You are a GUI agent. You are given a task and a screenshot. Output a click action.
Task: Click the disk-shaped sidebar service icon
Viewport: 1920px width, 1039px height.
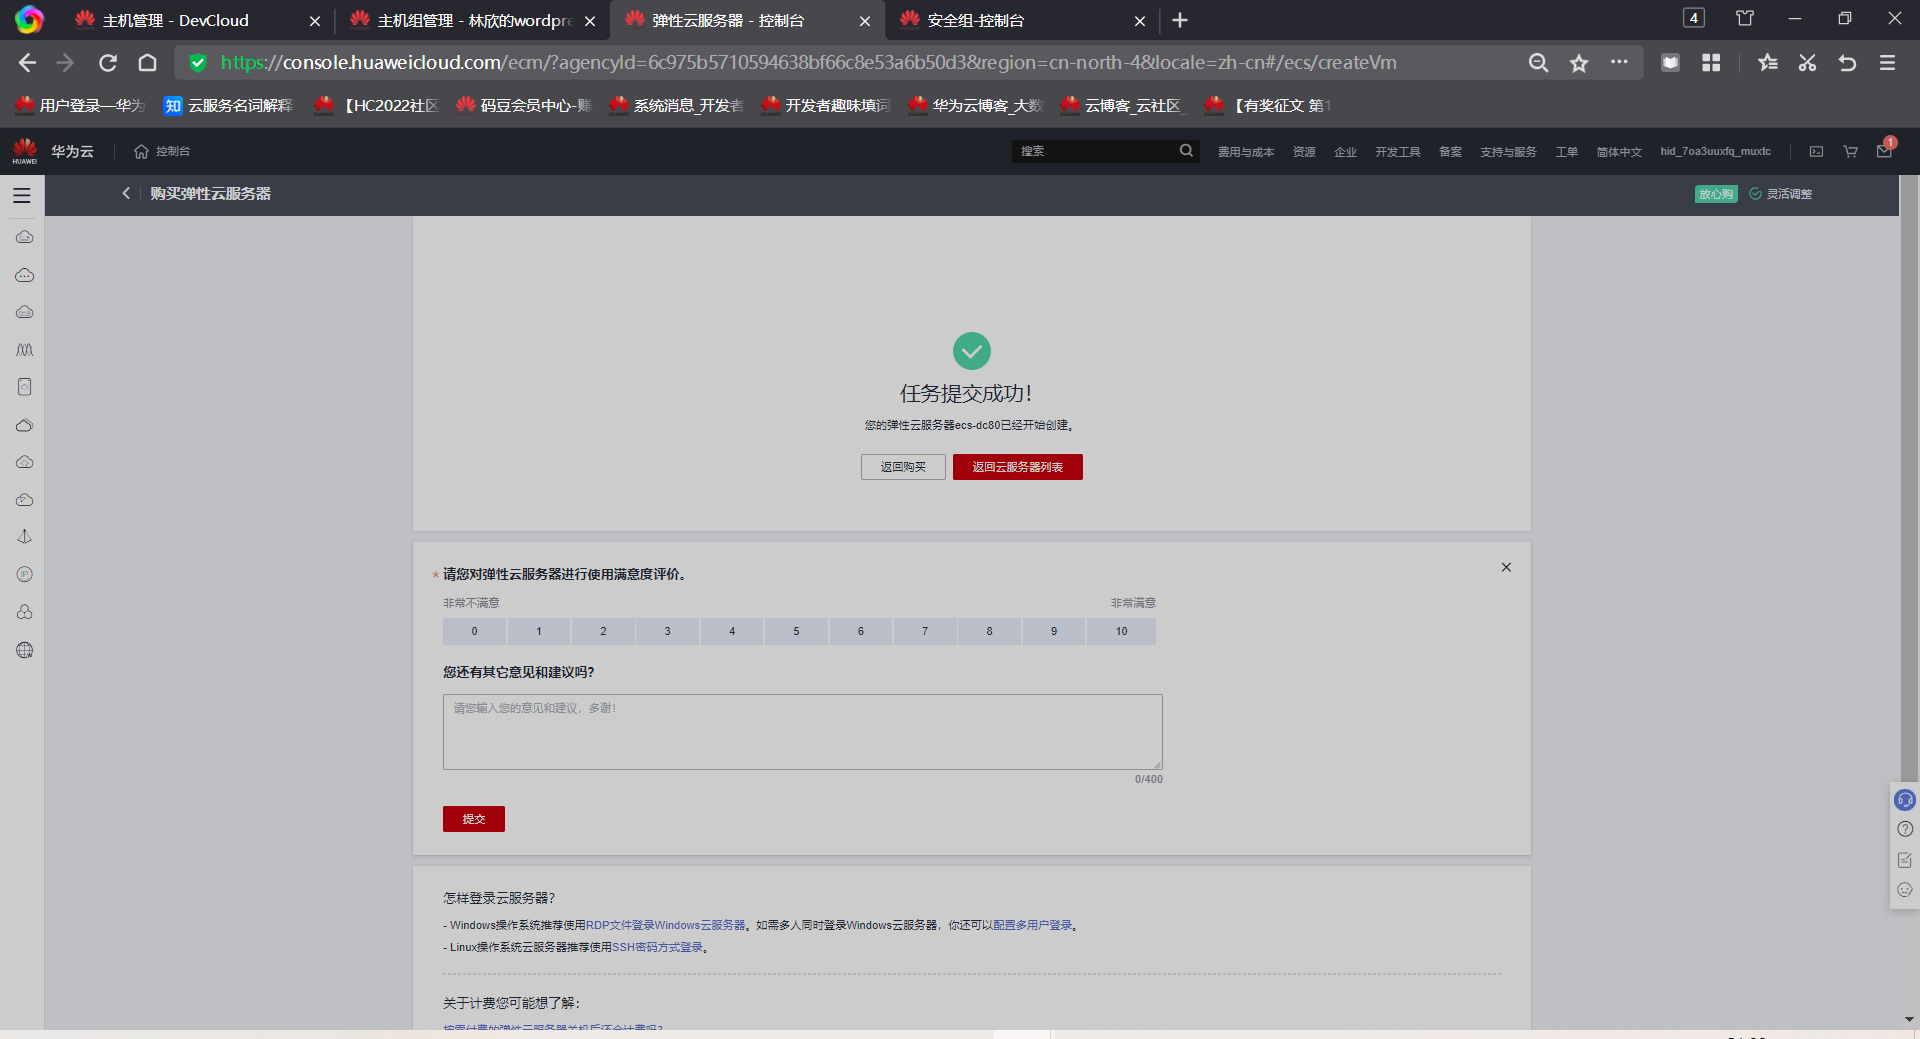(x=25, y=387)
